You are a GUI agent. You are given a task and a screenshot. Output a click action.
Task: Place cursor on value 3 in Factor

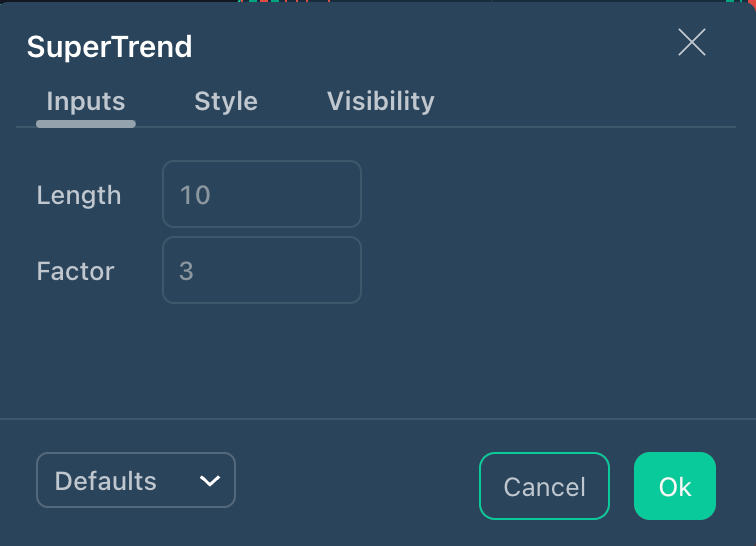pos(186,271)
